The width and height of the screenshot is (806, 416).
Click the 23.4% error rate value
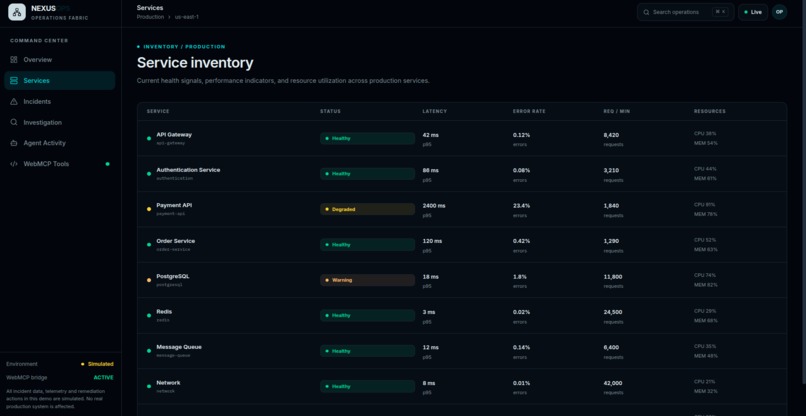pyautogui.click(x=521, y=206)
